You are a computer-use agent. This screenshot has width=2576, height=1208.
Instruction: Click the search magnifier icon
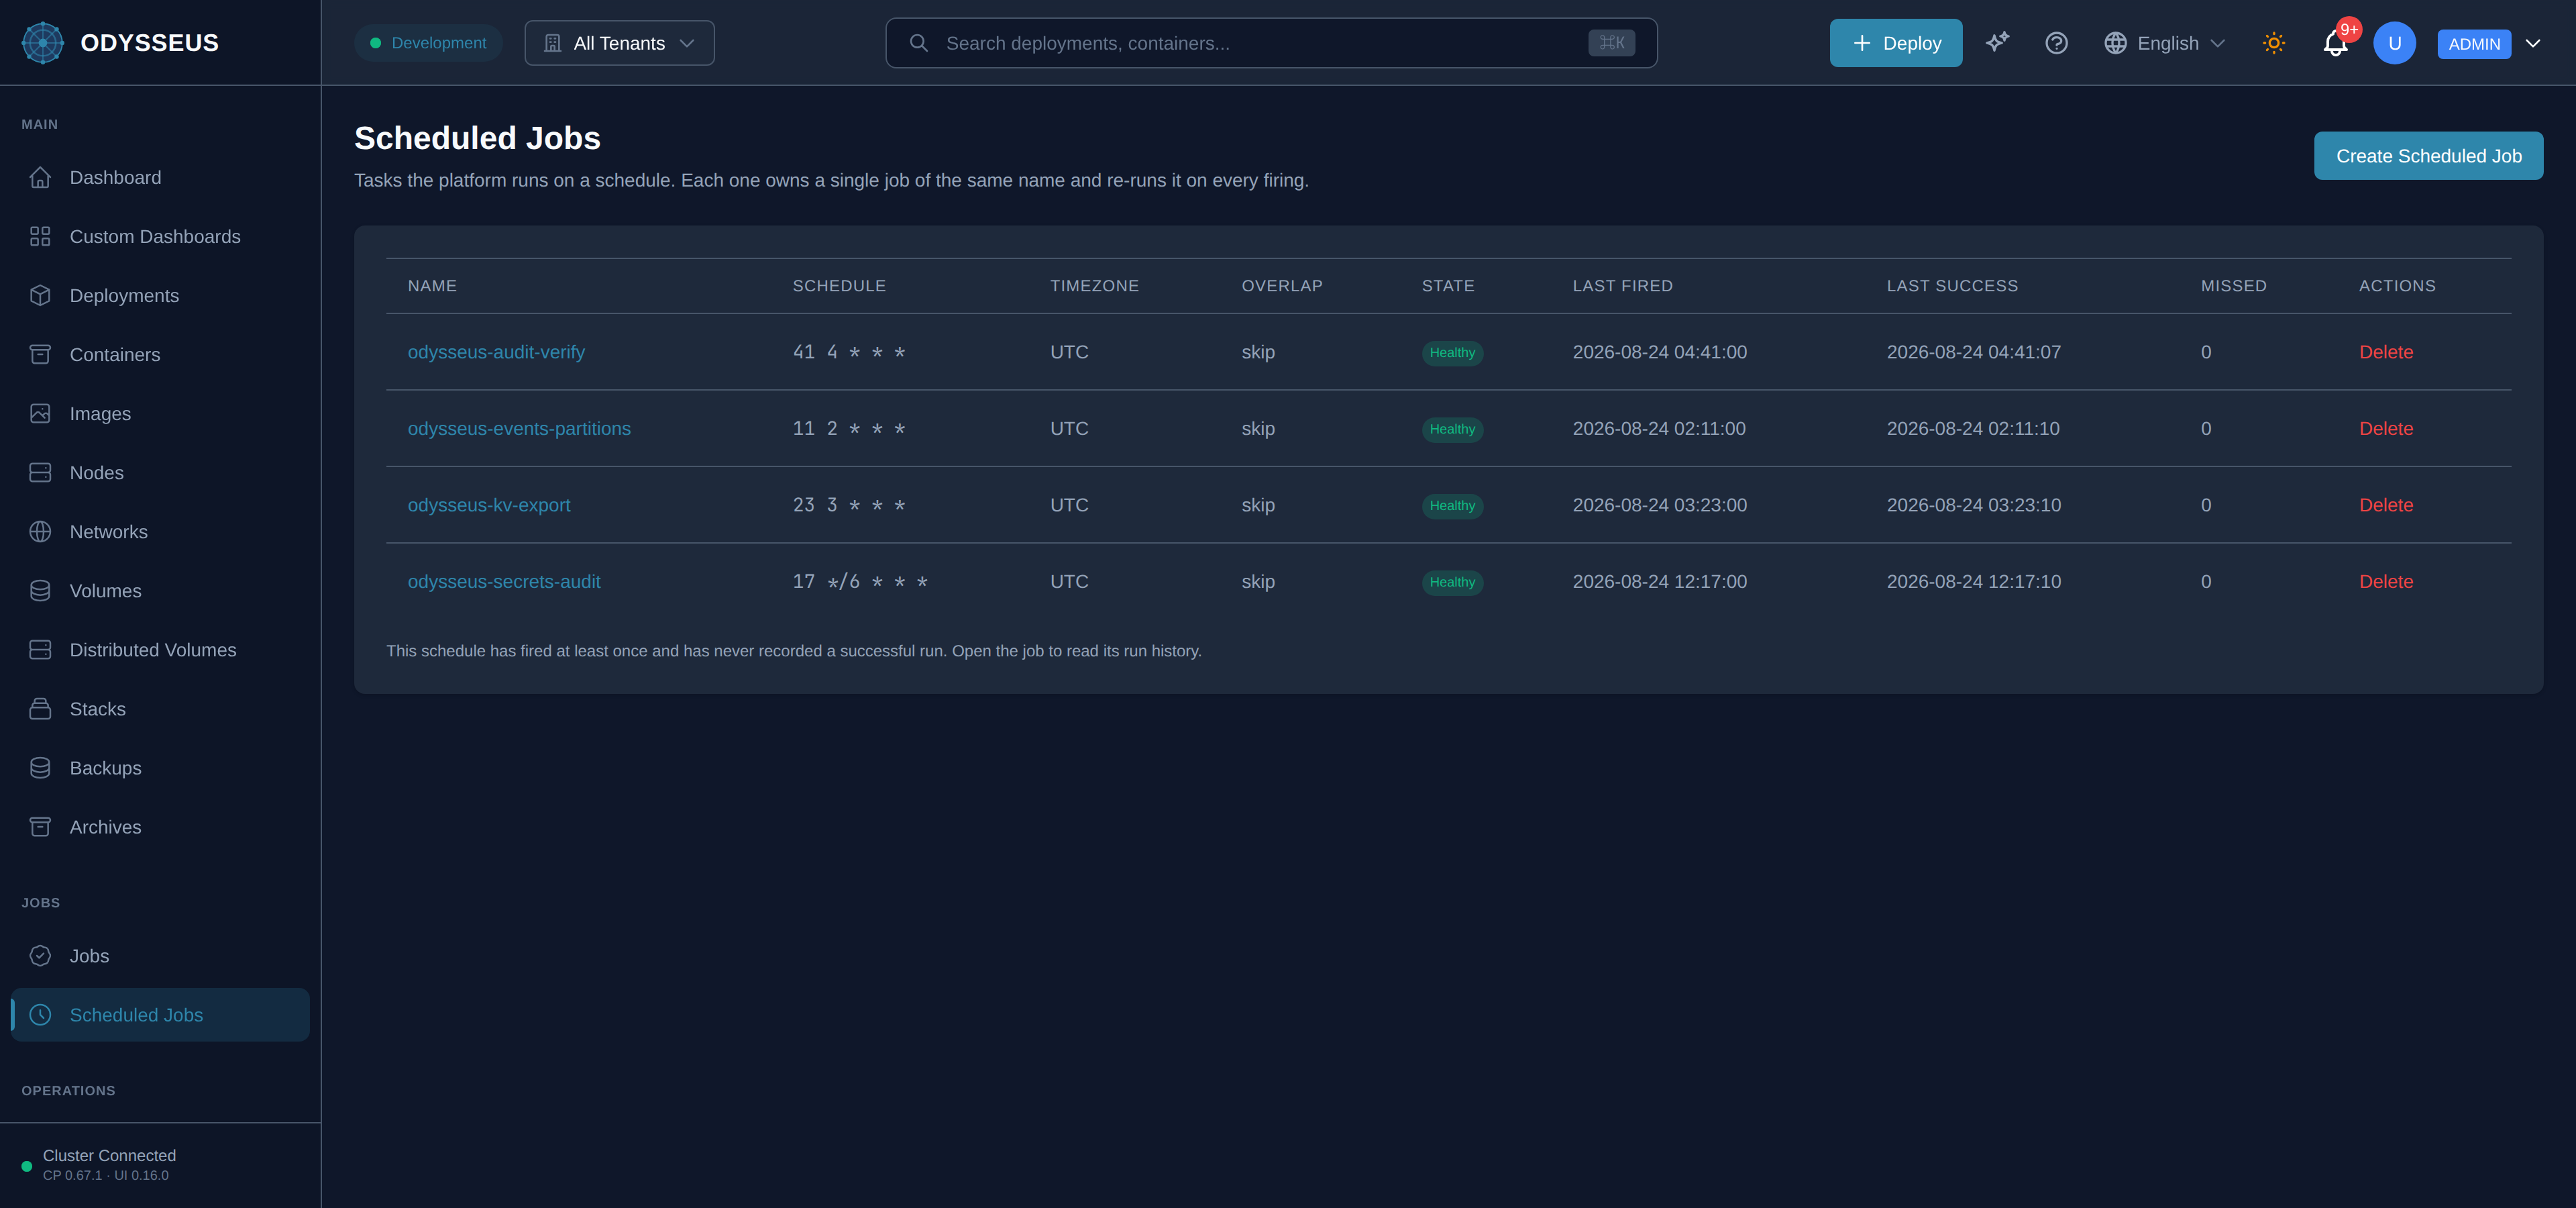click(x=919, y=43)
